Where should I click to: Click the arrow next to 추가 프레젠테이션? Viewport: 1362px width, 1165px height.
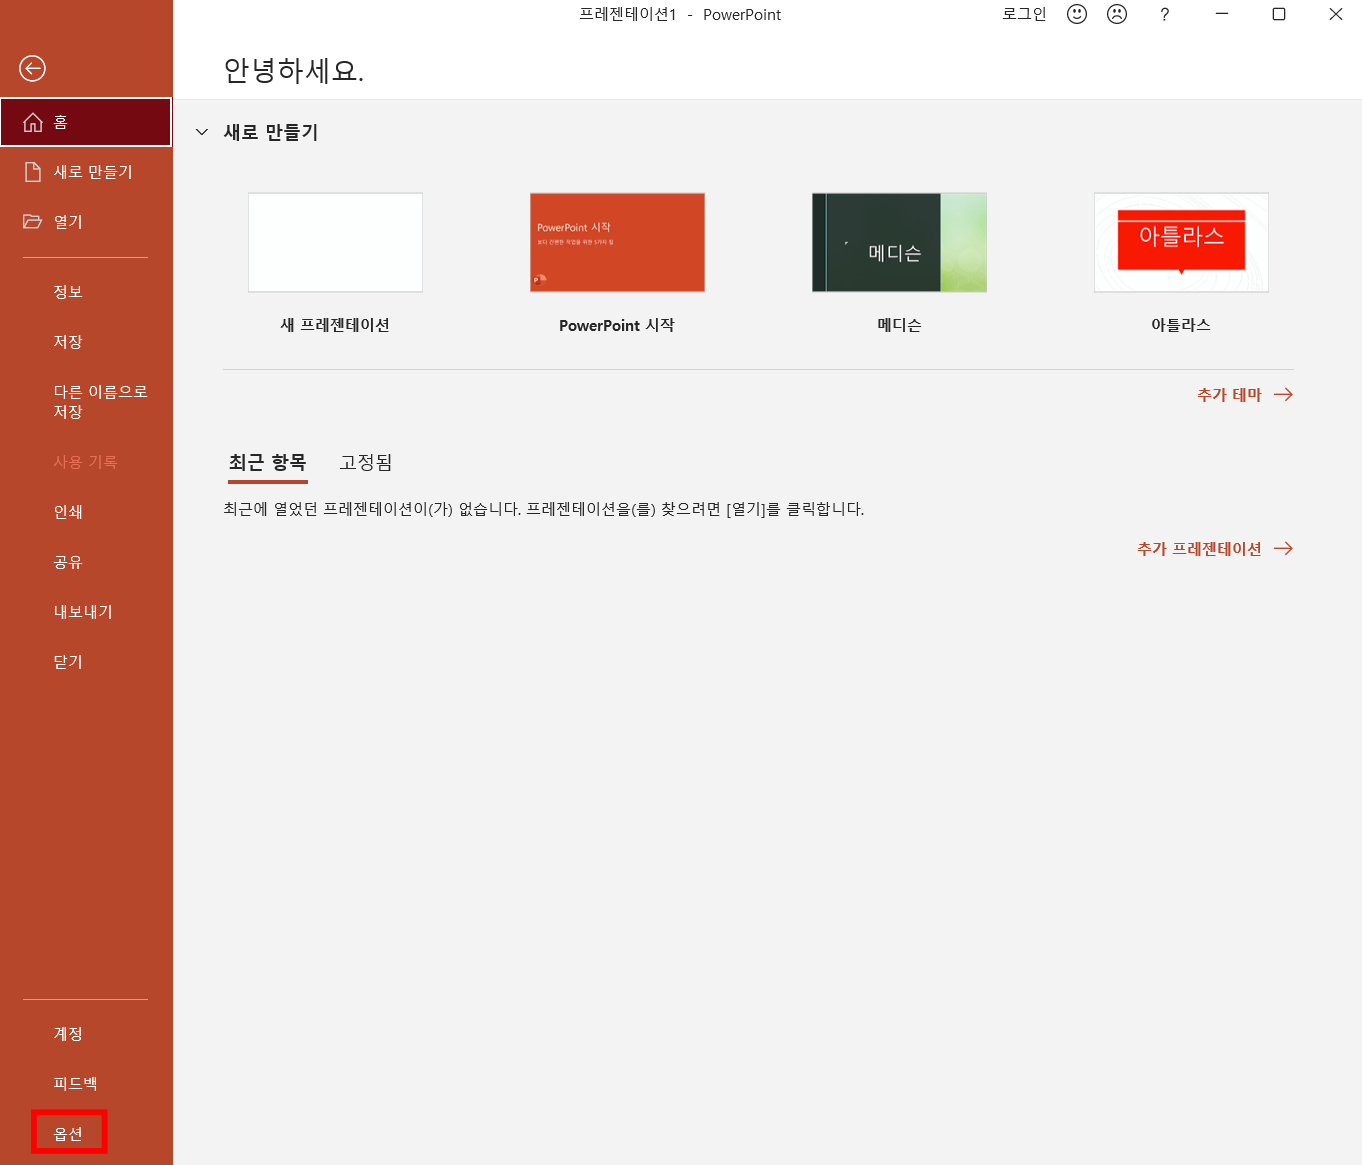tap(1283, 548)
